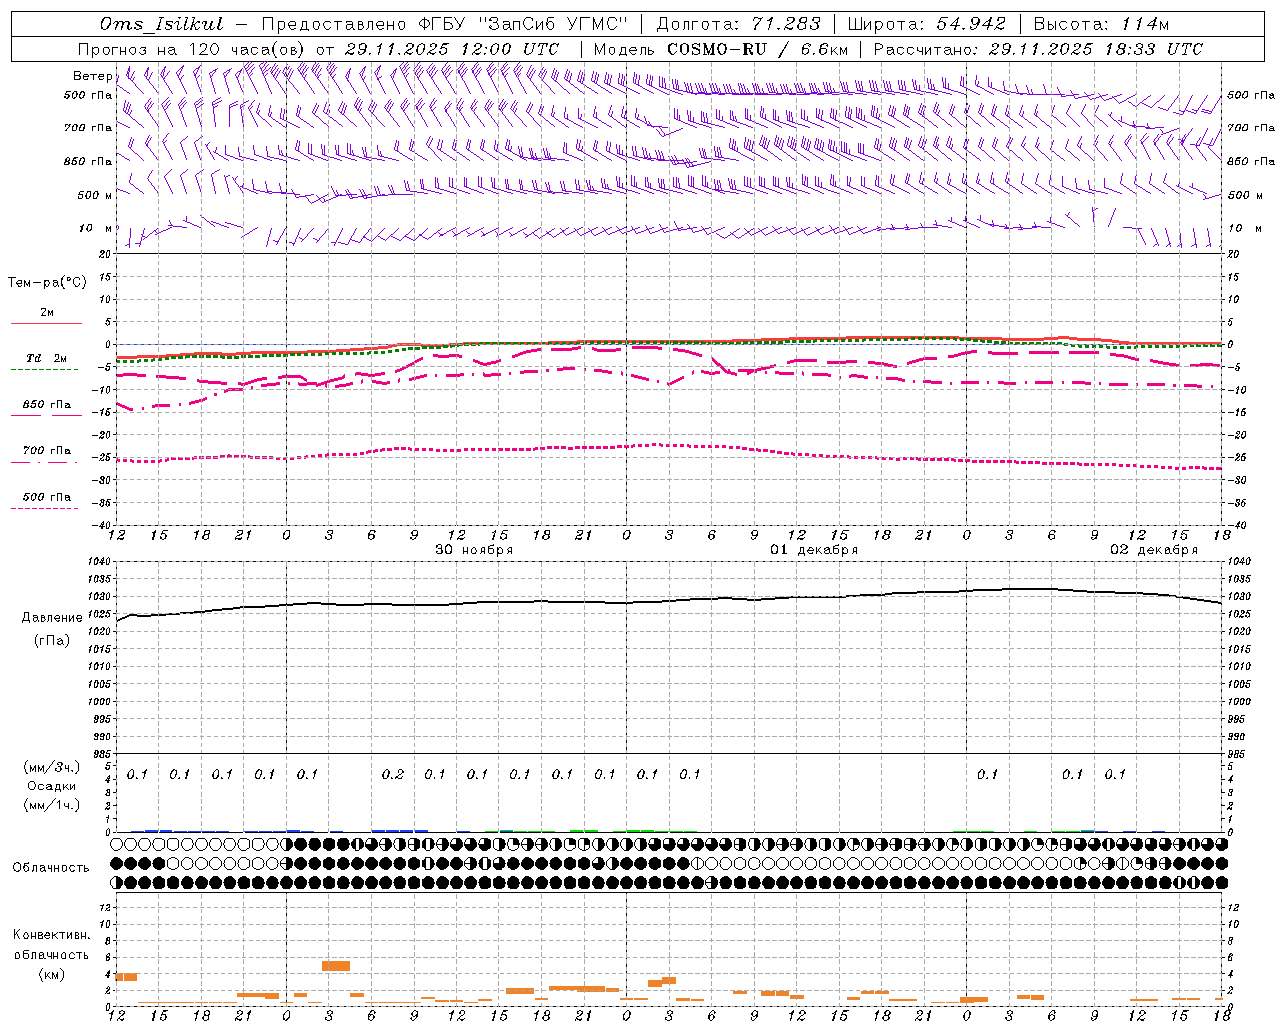Click the (мм/3ч.) precipitation unit label
The image size is (1280, 1024).
52,767
